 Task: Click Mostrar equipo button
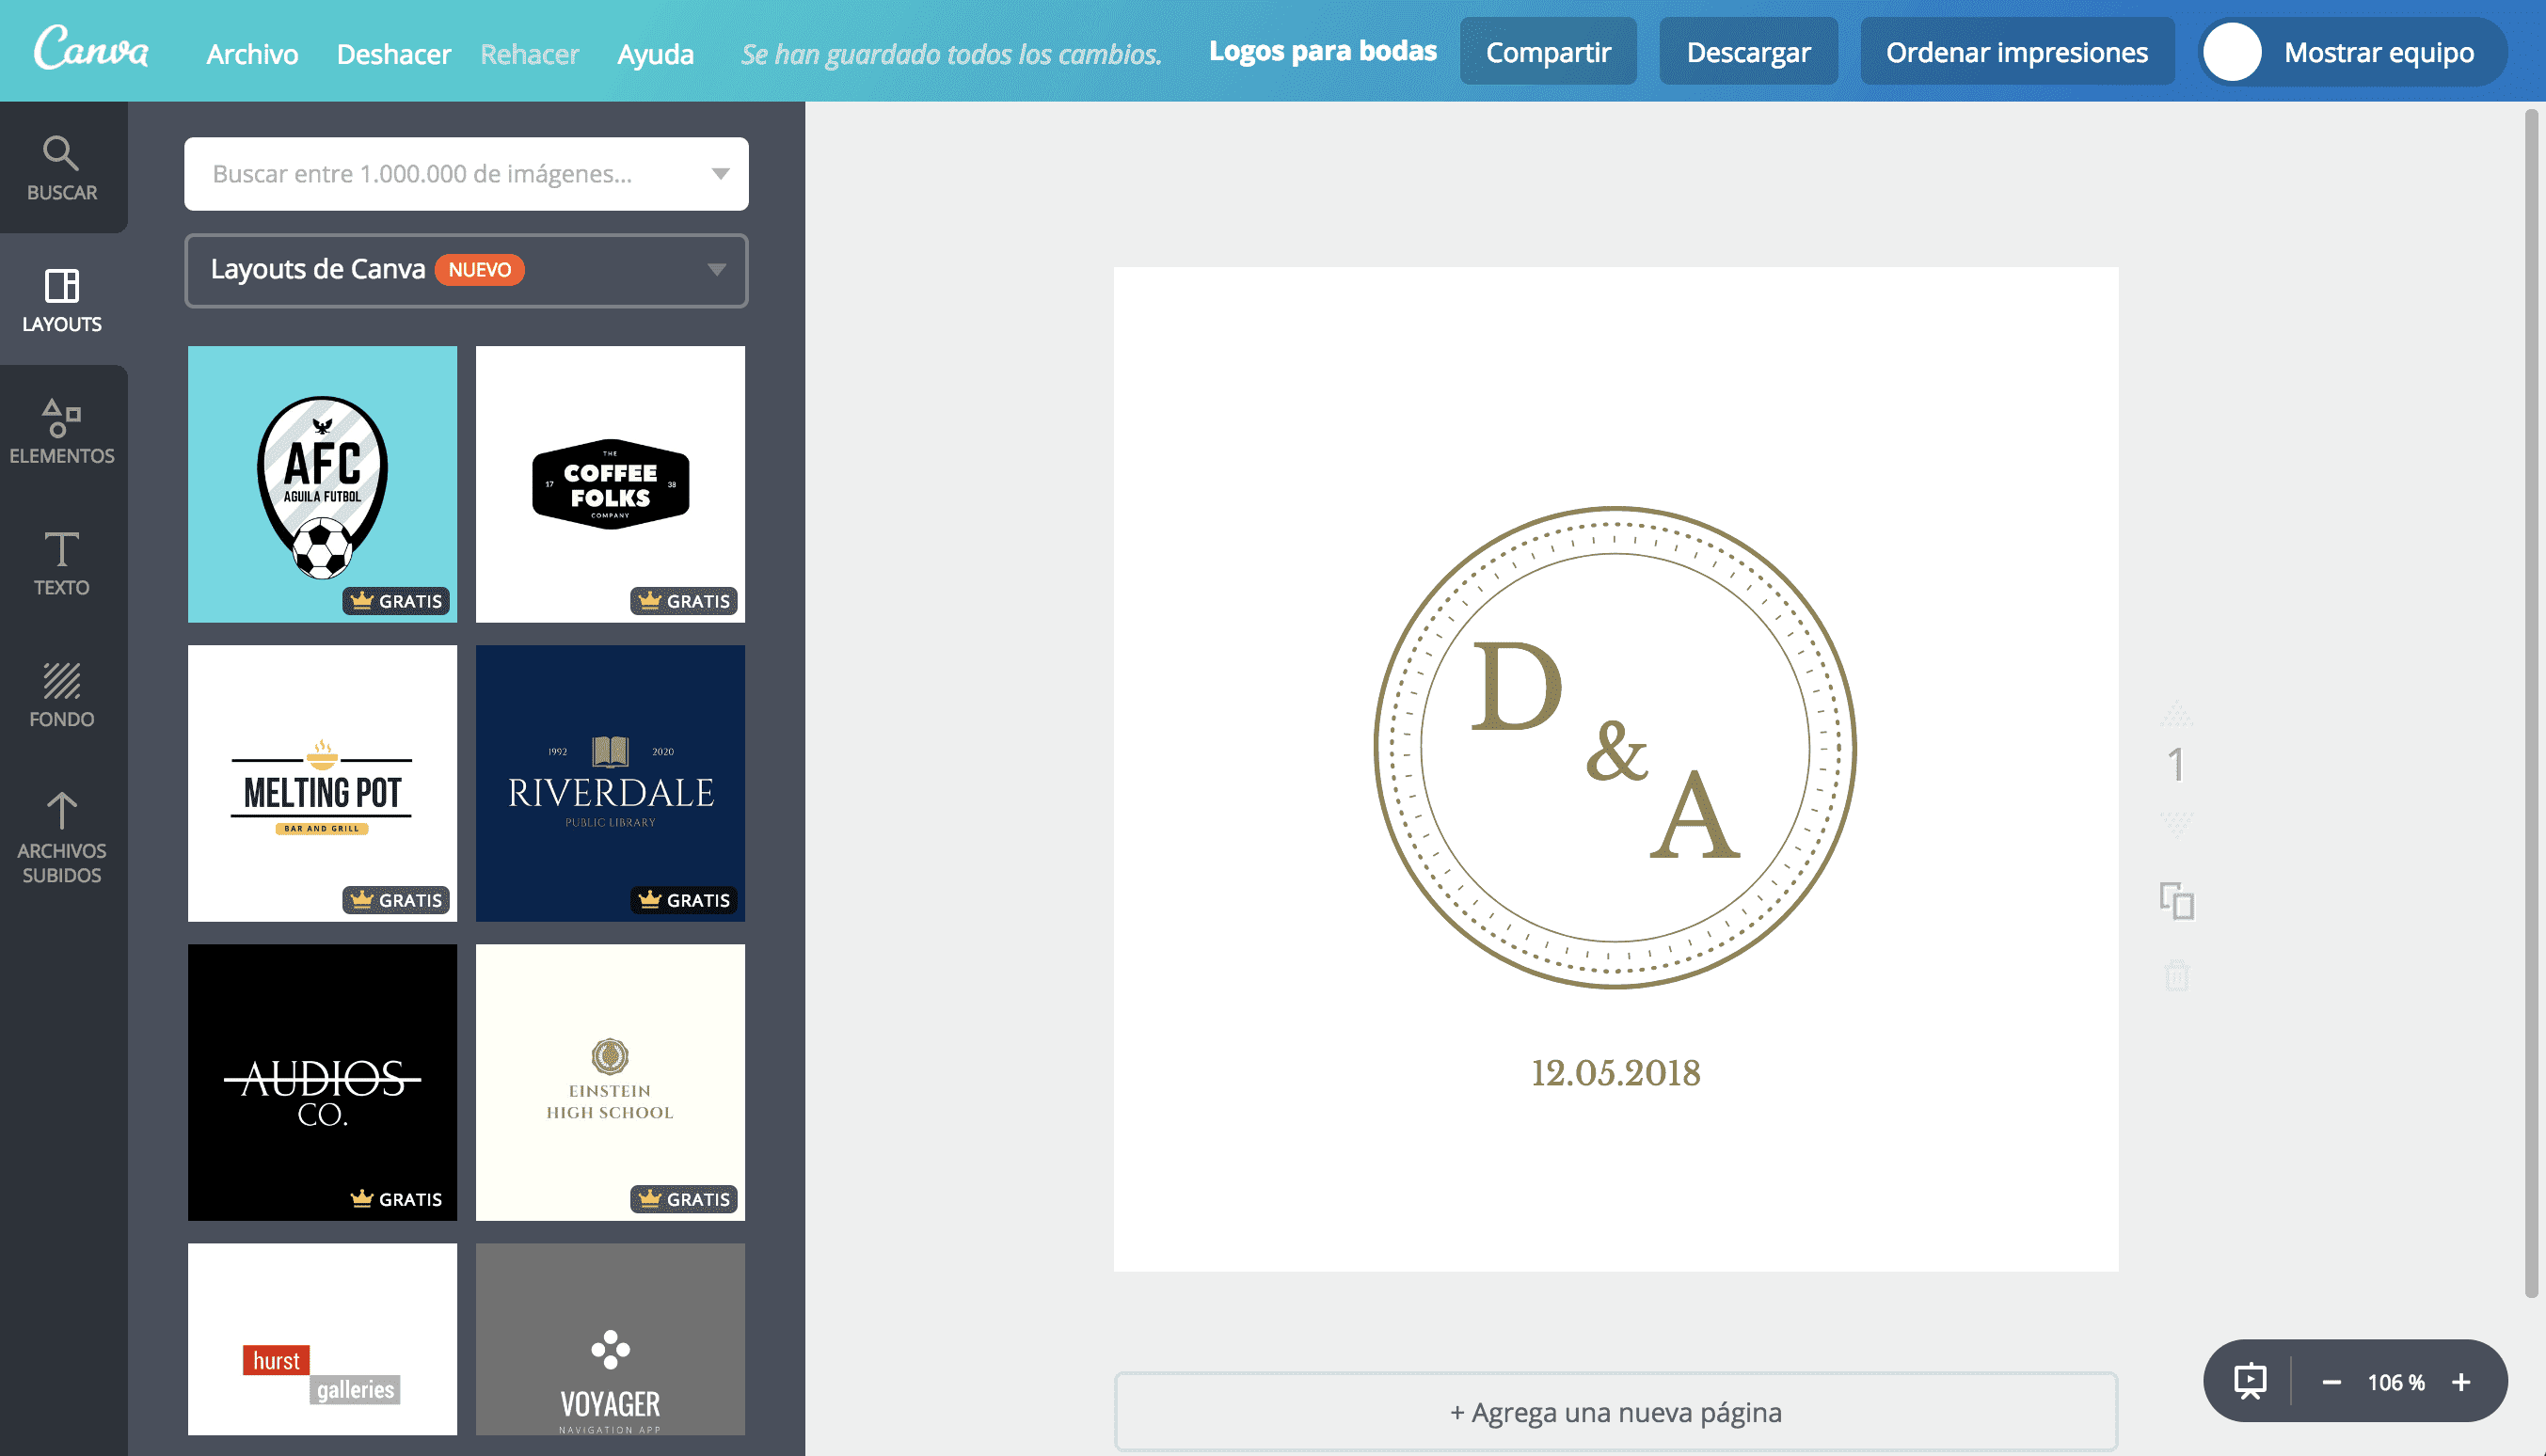coord(2352,52)
